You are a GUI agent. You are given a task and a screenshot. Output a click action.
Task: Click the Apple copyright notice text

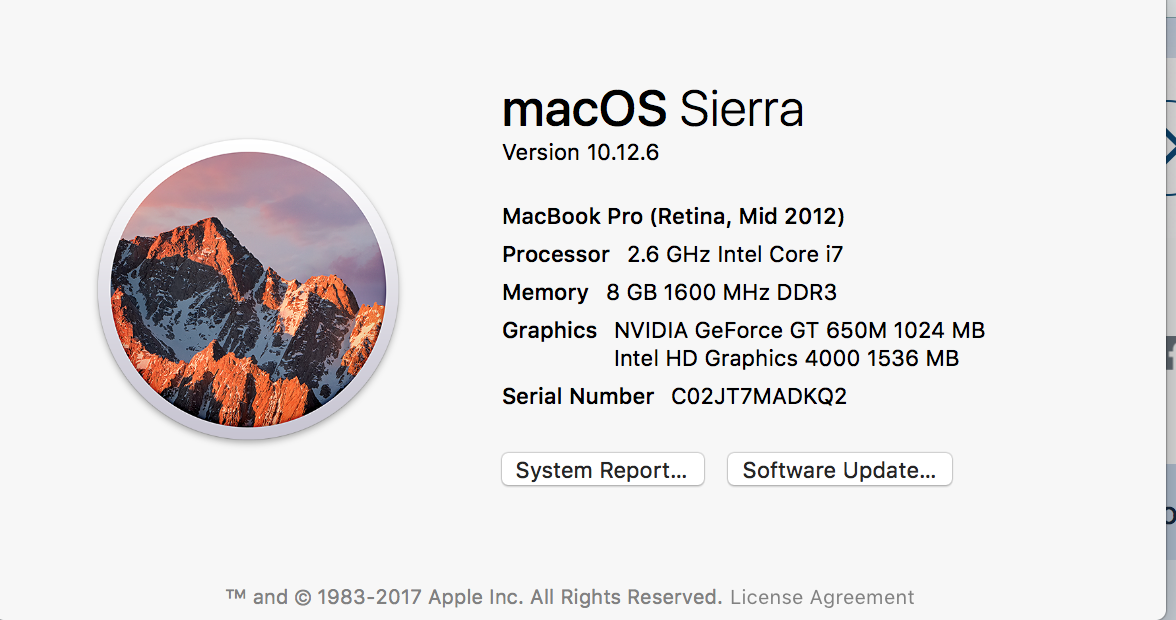click(x=473, y=597)
